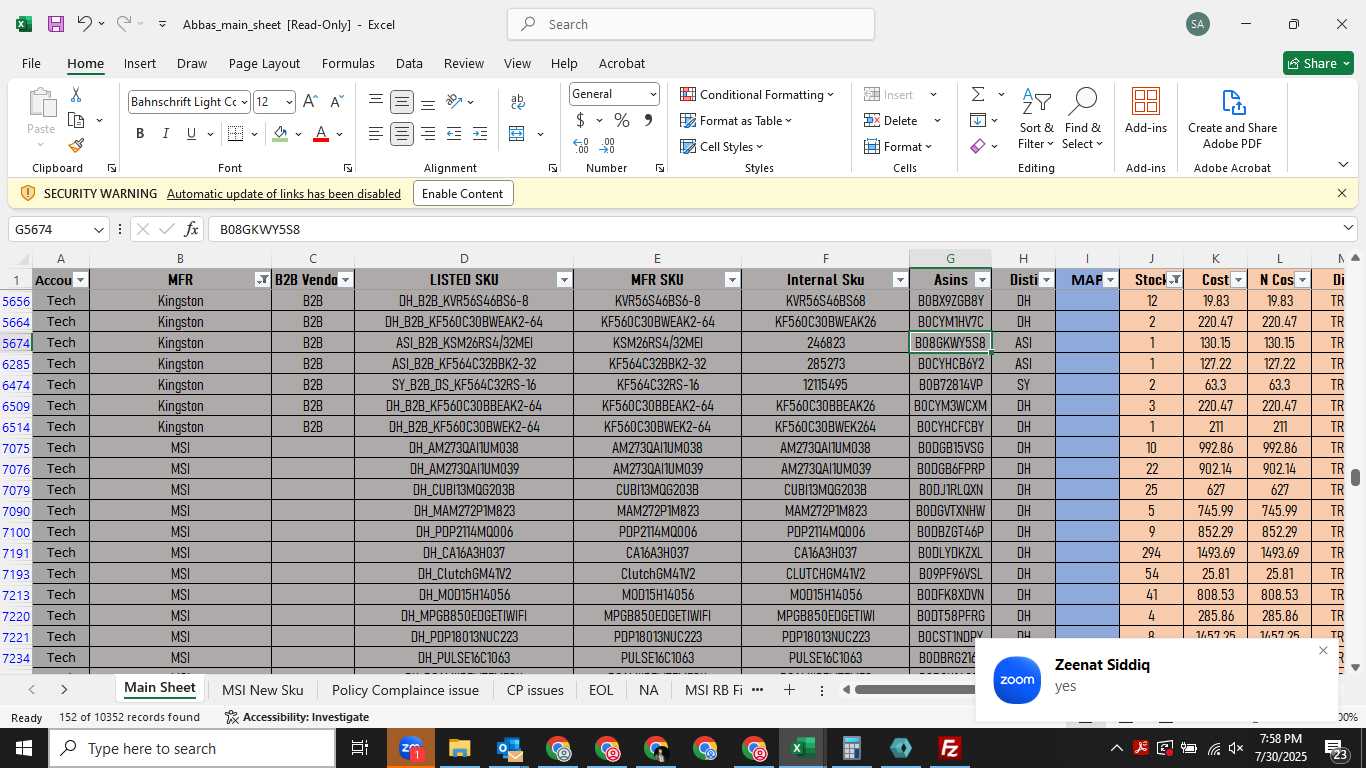
Task: Toggle Align Left horizontal alignment
Action: (x=376, y=134)
